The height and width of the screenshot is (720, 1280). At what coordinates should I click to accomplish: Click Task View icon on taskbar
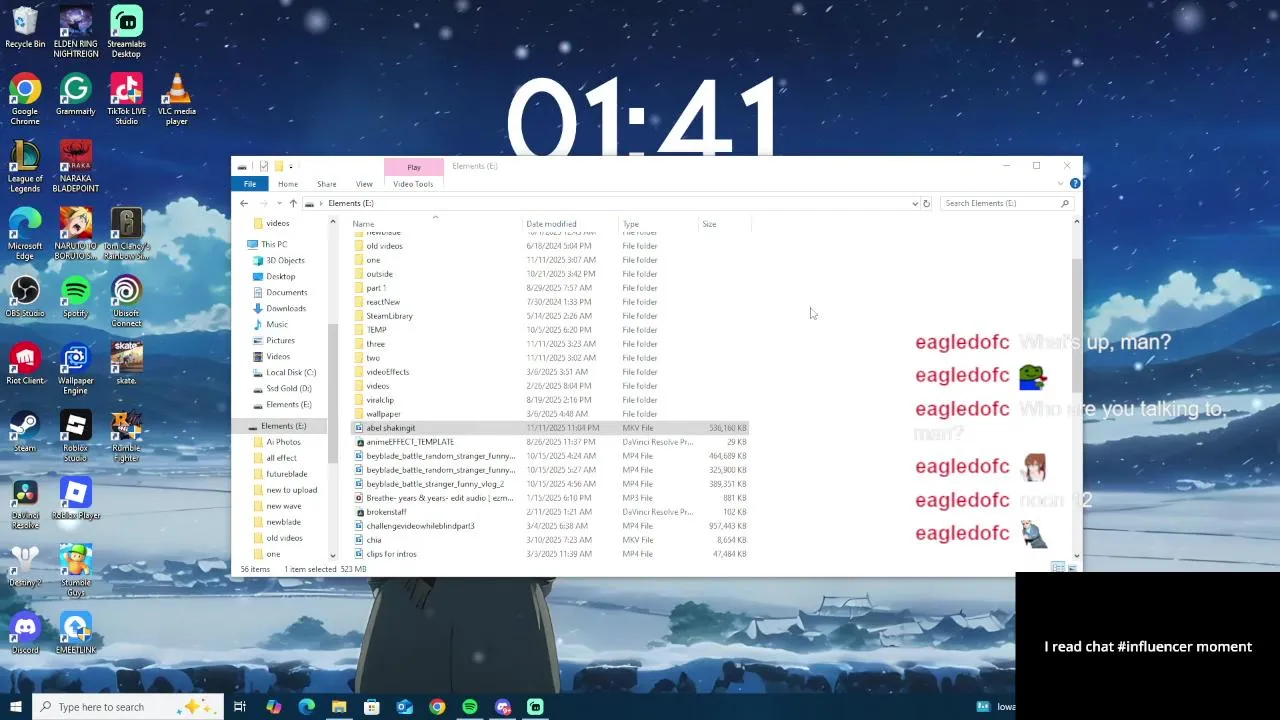click(x=240, y=707)
